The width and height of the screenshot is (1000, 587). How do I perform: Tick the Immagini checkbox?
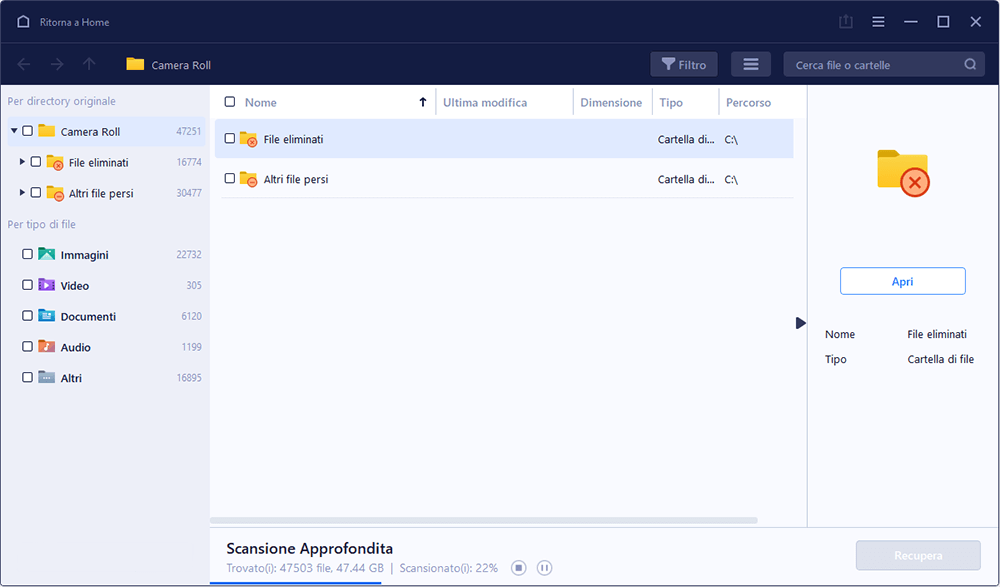point(27,254)
